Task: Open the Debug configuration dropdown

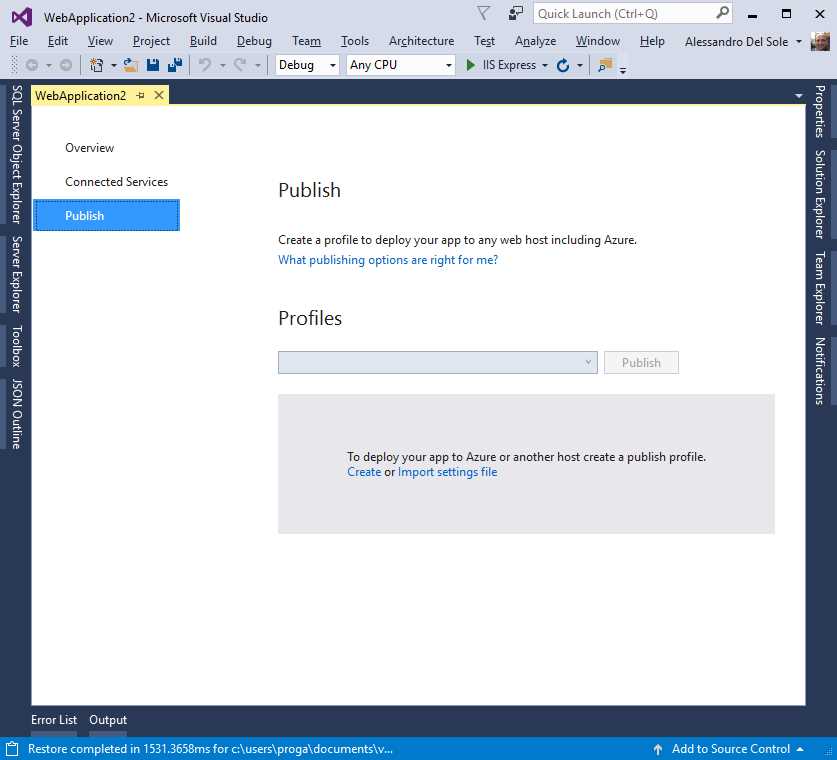Action: [x=333, y=64]
